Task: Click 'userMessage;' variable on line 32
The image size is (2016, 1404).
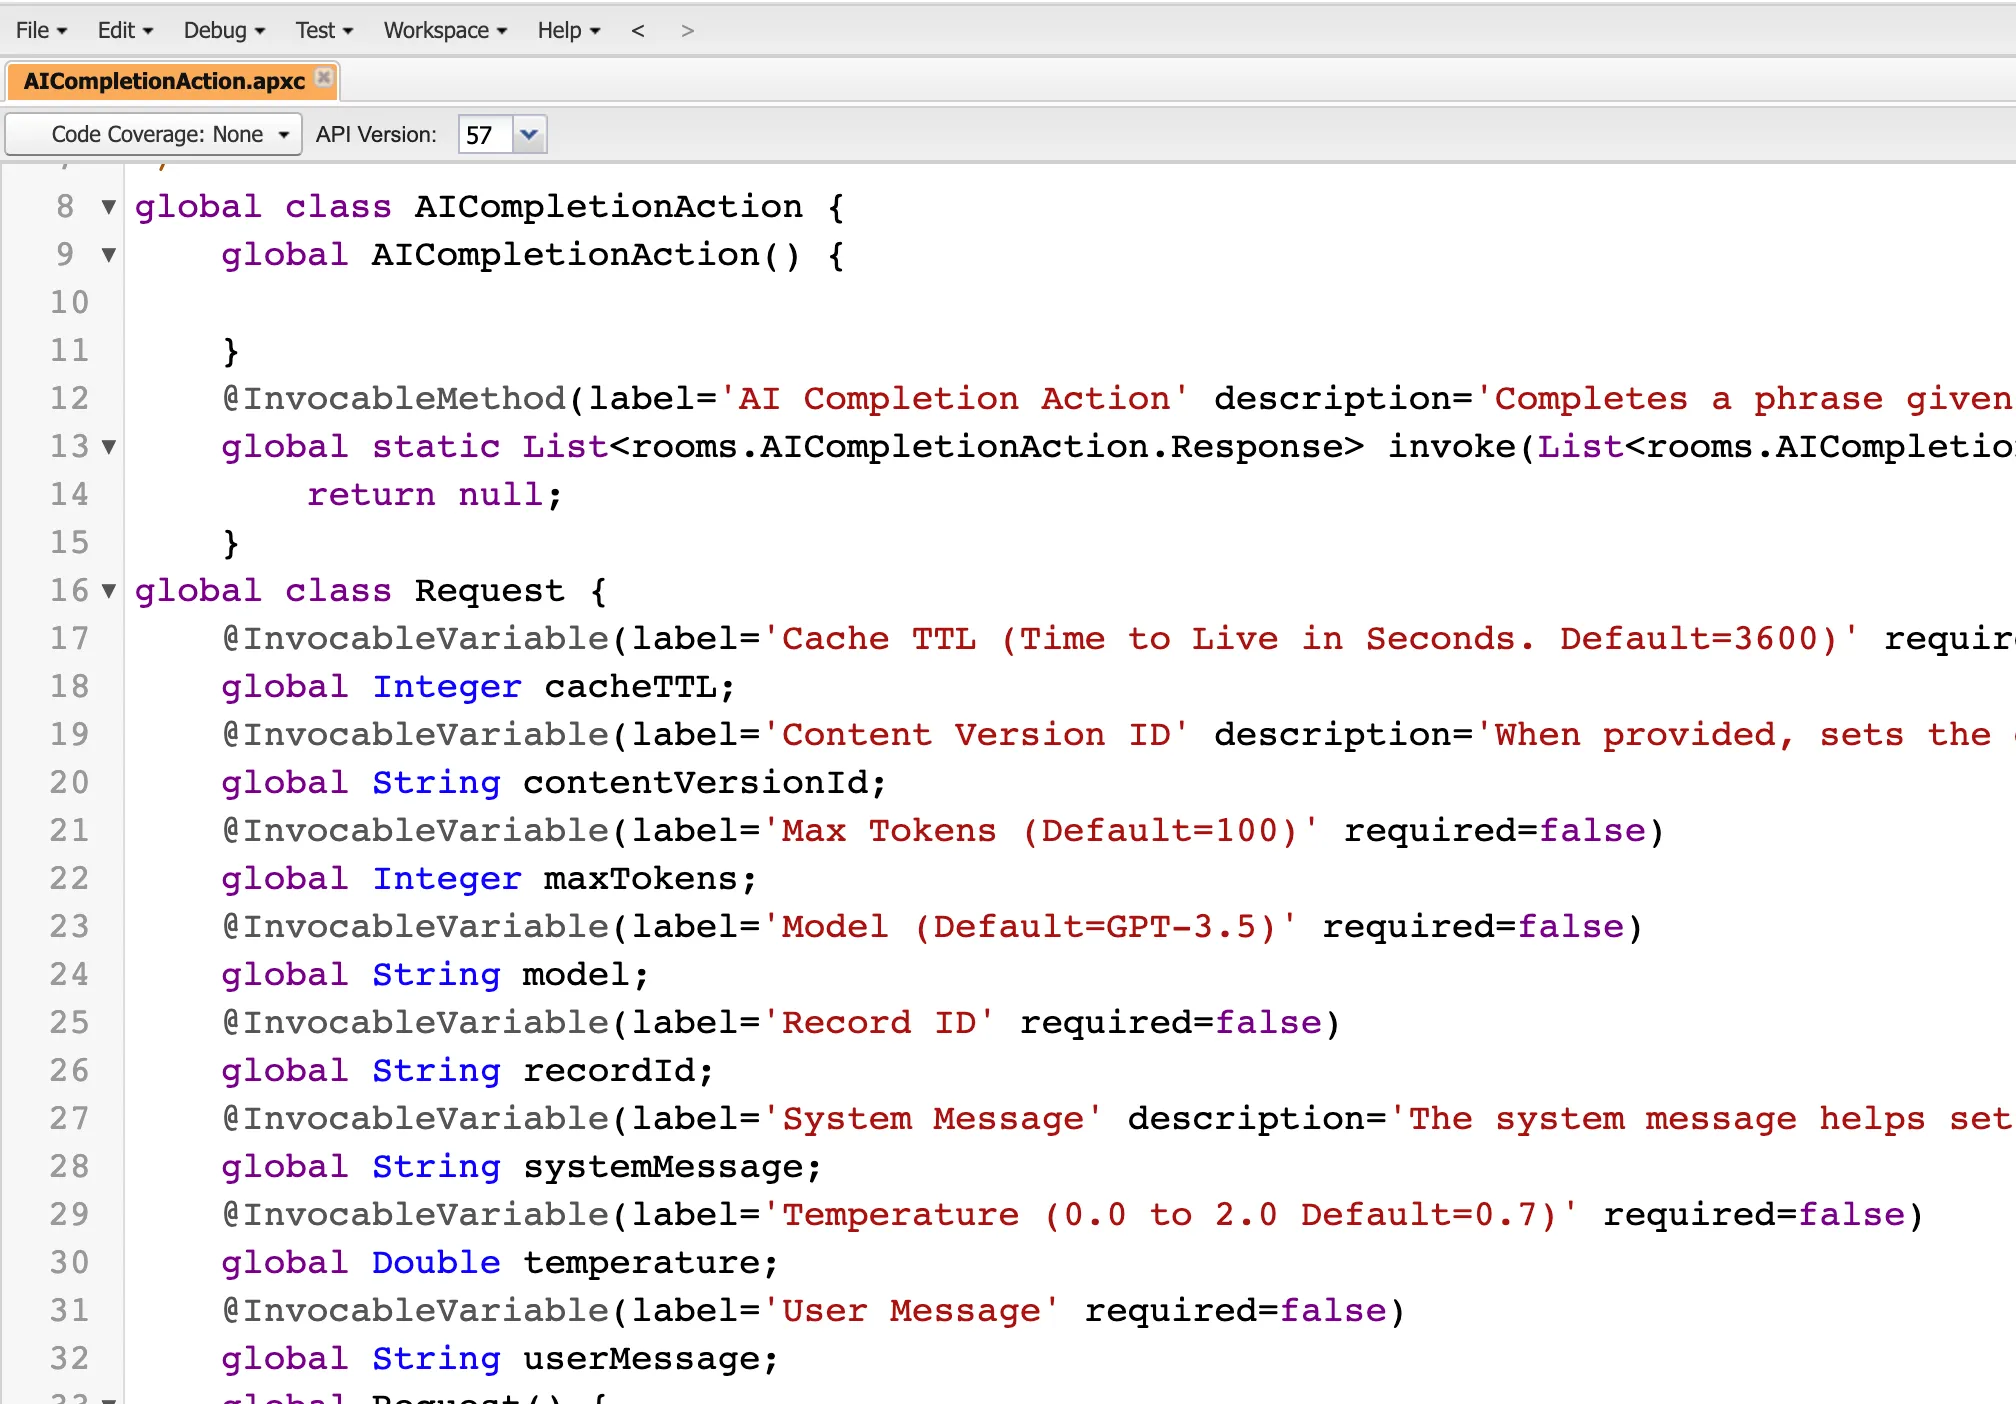Action: point(650,1359)
